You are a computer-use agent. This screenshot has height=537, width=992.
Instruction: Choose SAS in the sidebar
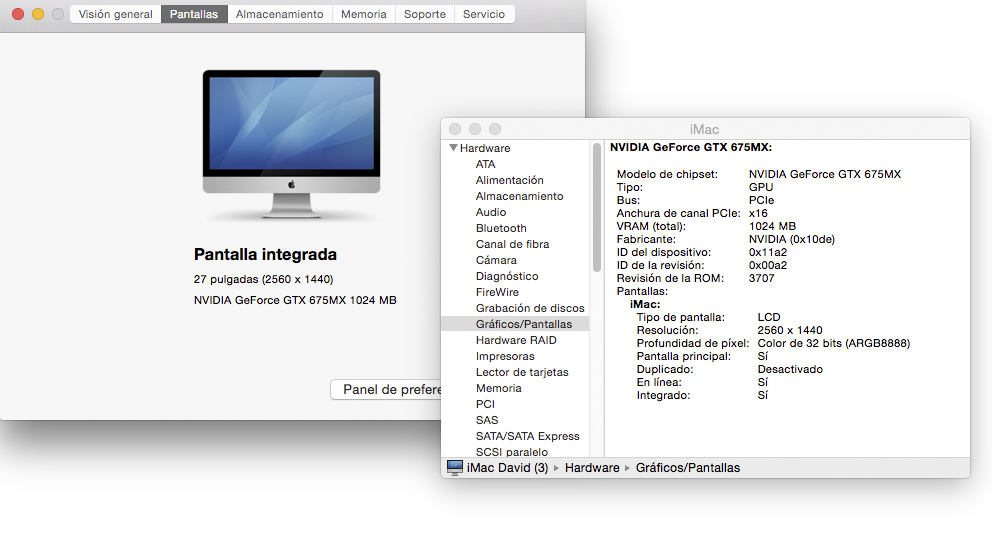[x=487, y=420]
